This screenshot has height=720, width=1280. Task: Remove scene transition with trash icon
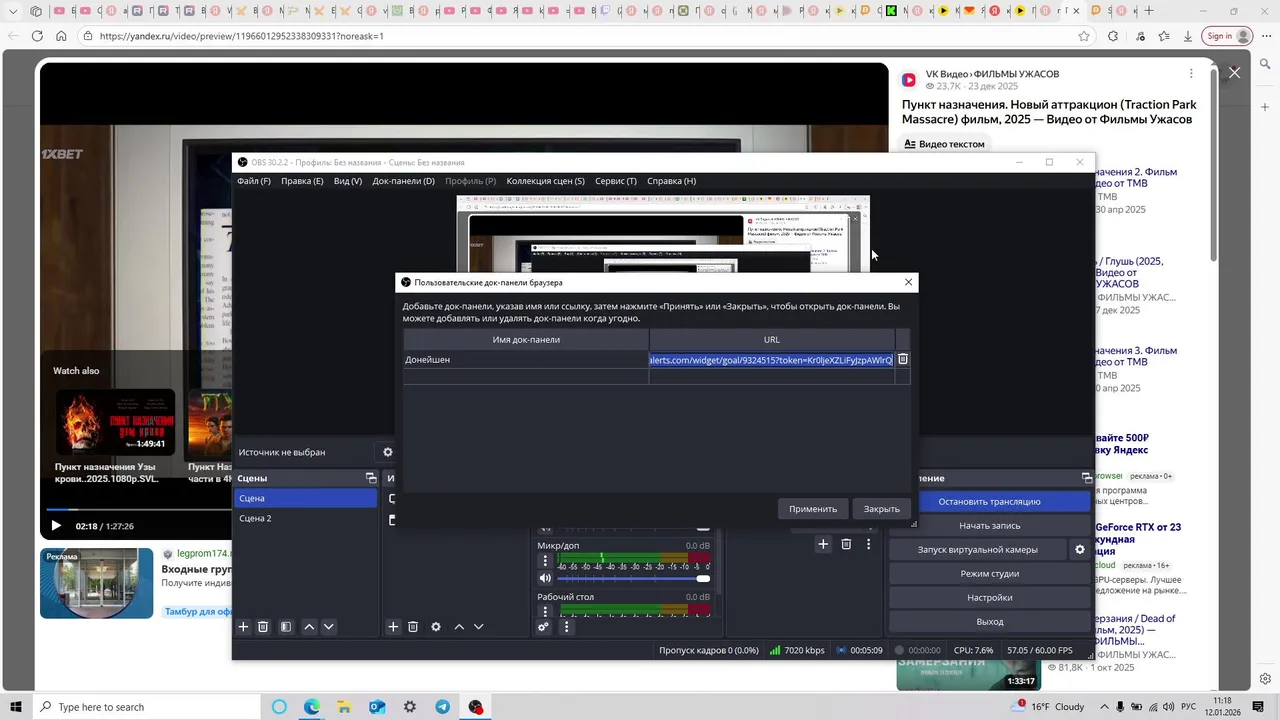pyautogui.click(x=846, y=544)
